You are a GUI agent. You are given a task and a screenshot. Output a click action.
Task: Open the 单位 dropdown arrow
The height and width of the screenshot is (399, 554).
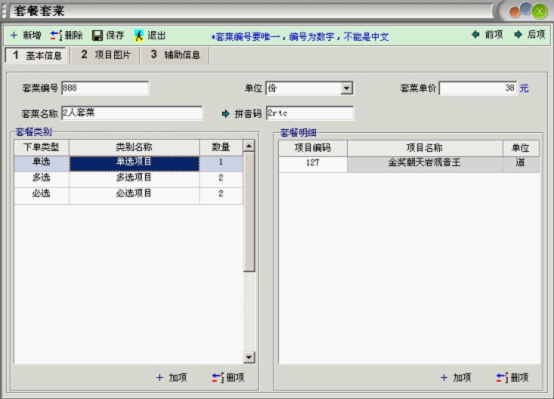347,88
